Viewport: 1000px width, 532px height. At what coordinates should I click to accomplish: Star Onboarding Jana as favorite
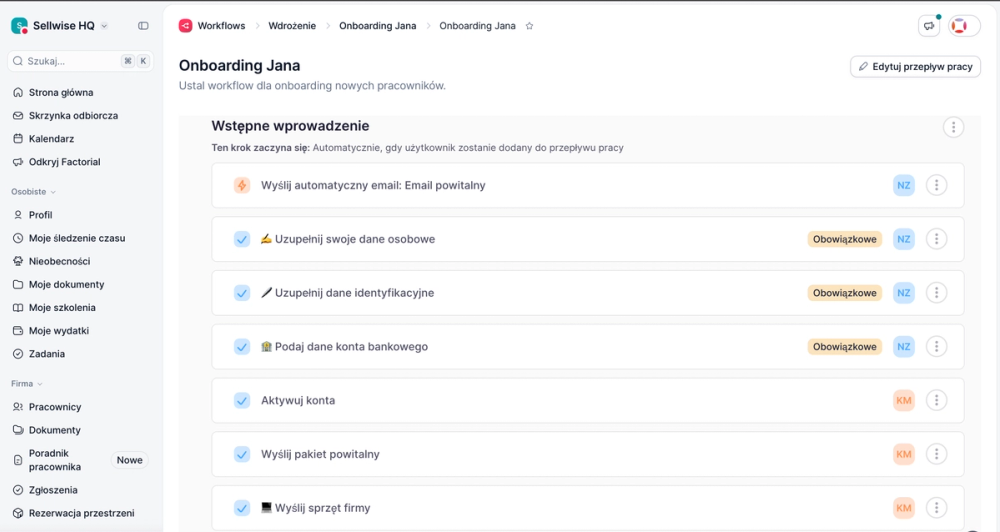point(529,26)
